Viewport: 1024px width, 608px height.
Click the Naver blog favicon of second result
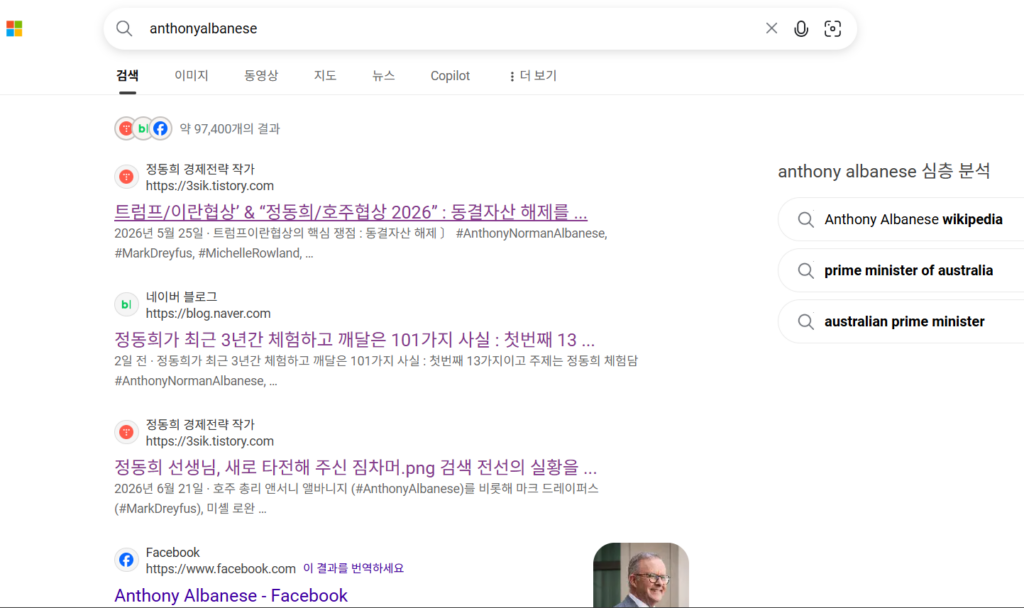point(127,304)
